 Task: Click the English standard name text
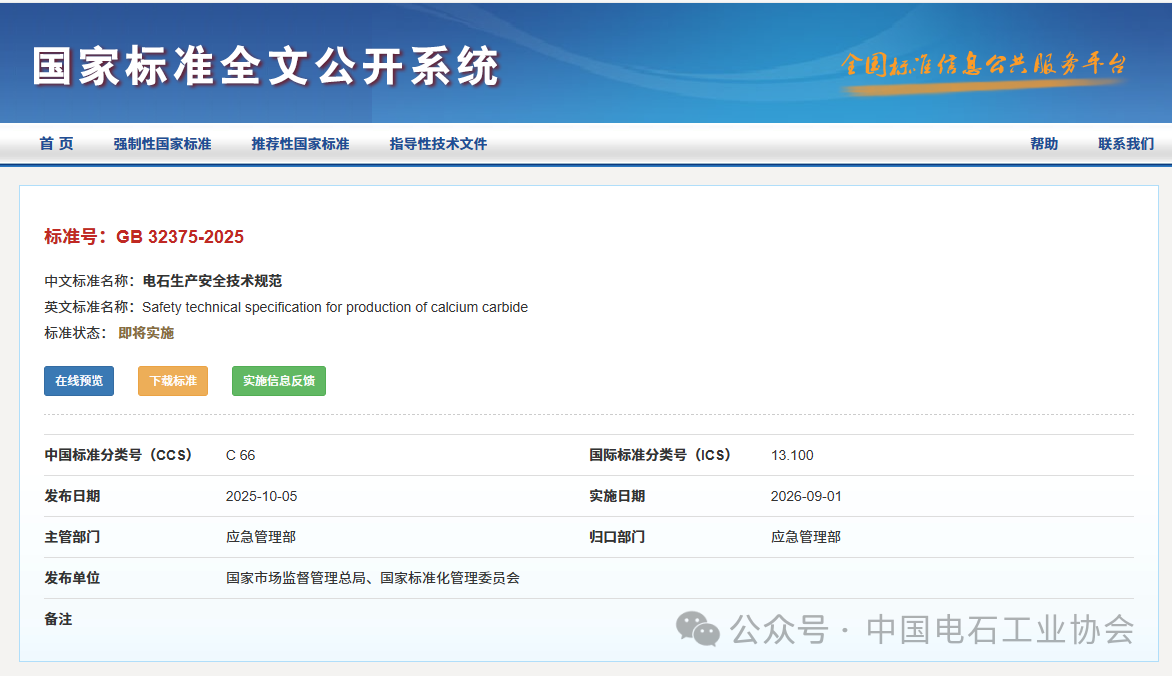coord(335,307)
